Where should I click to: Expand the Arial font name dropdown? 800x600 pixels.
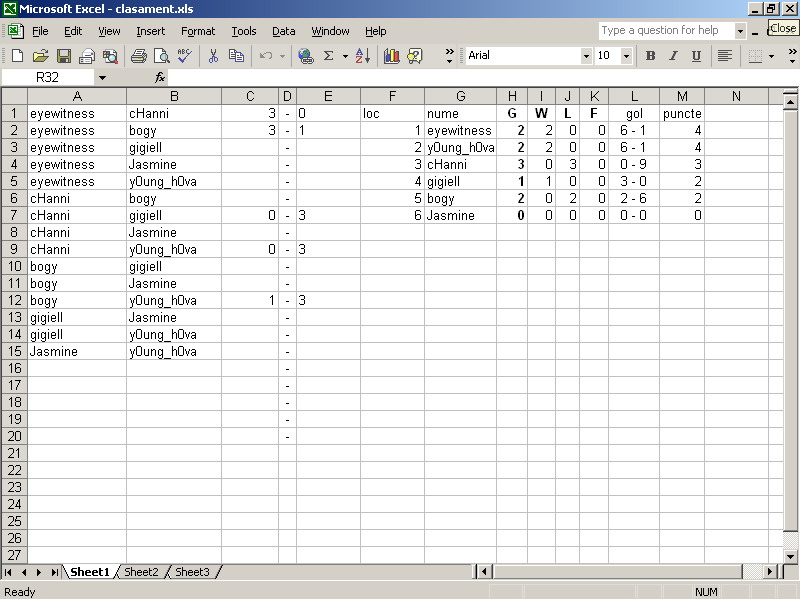click(586, 56)
